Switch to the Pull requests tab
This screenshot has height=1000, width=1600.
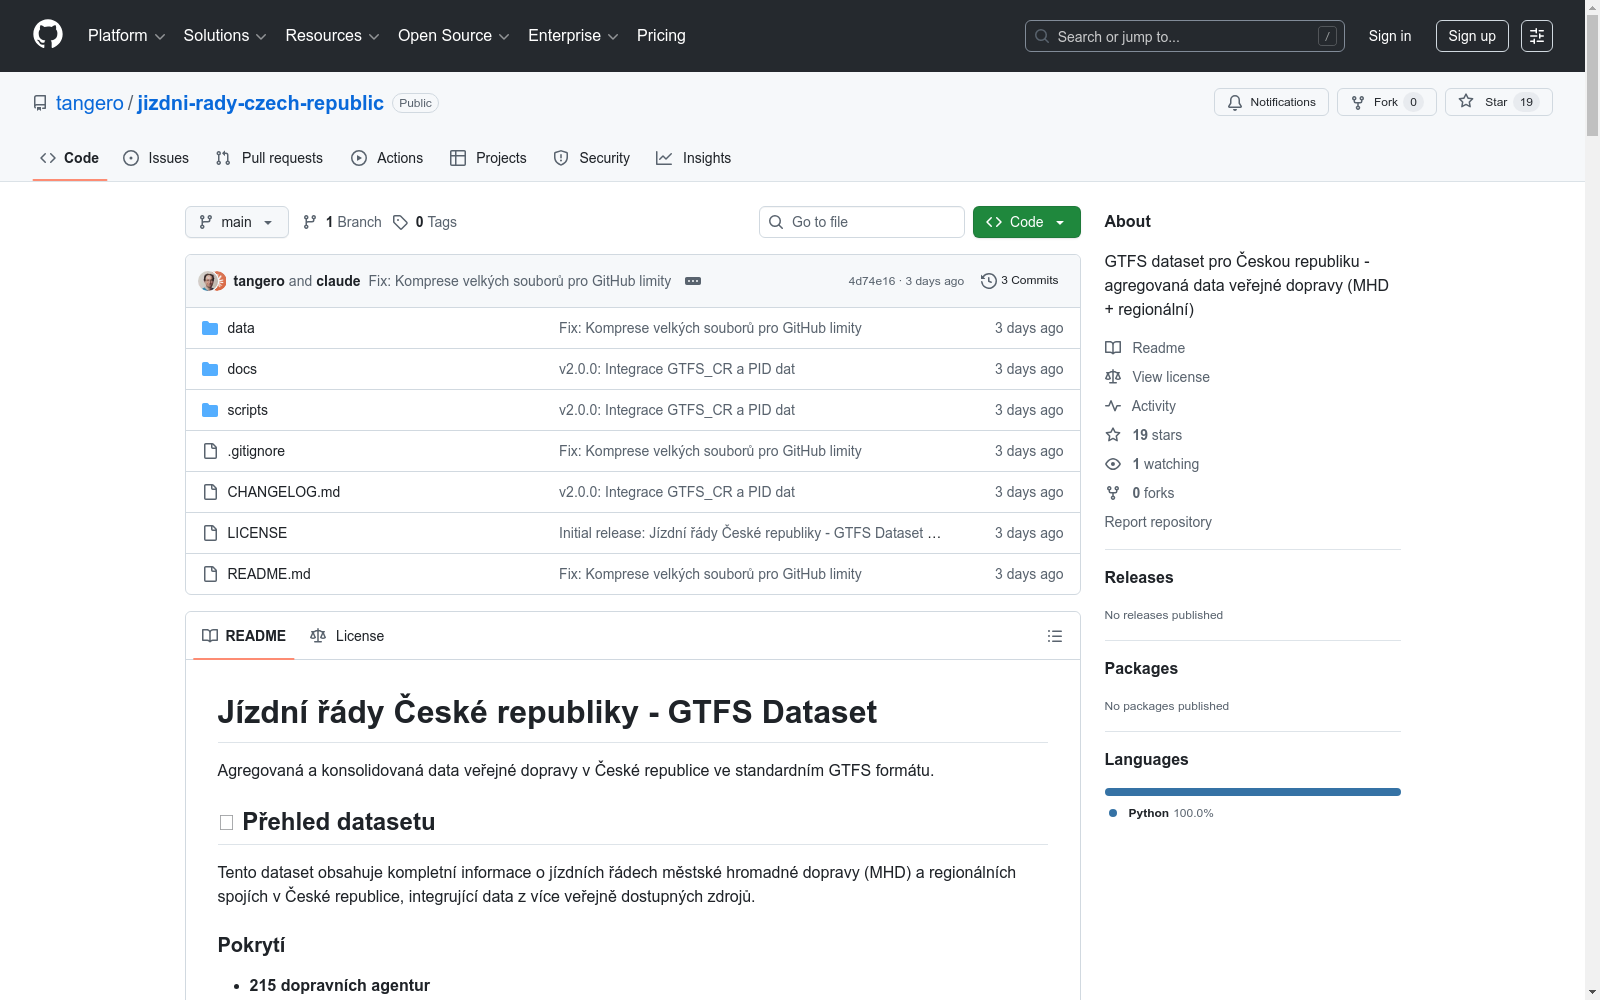pos(269,158)
